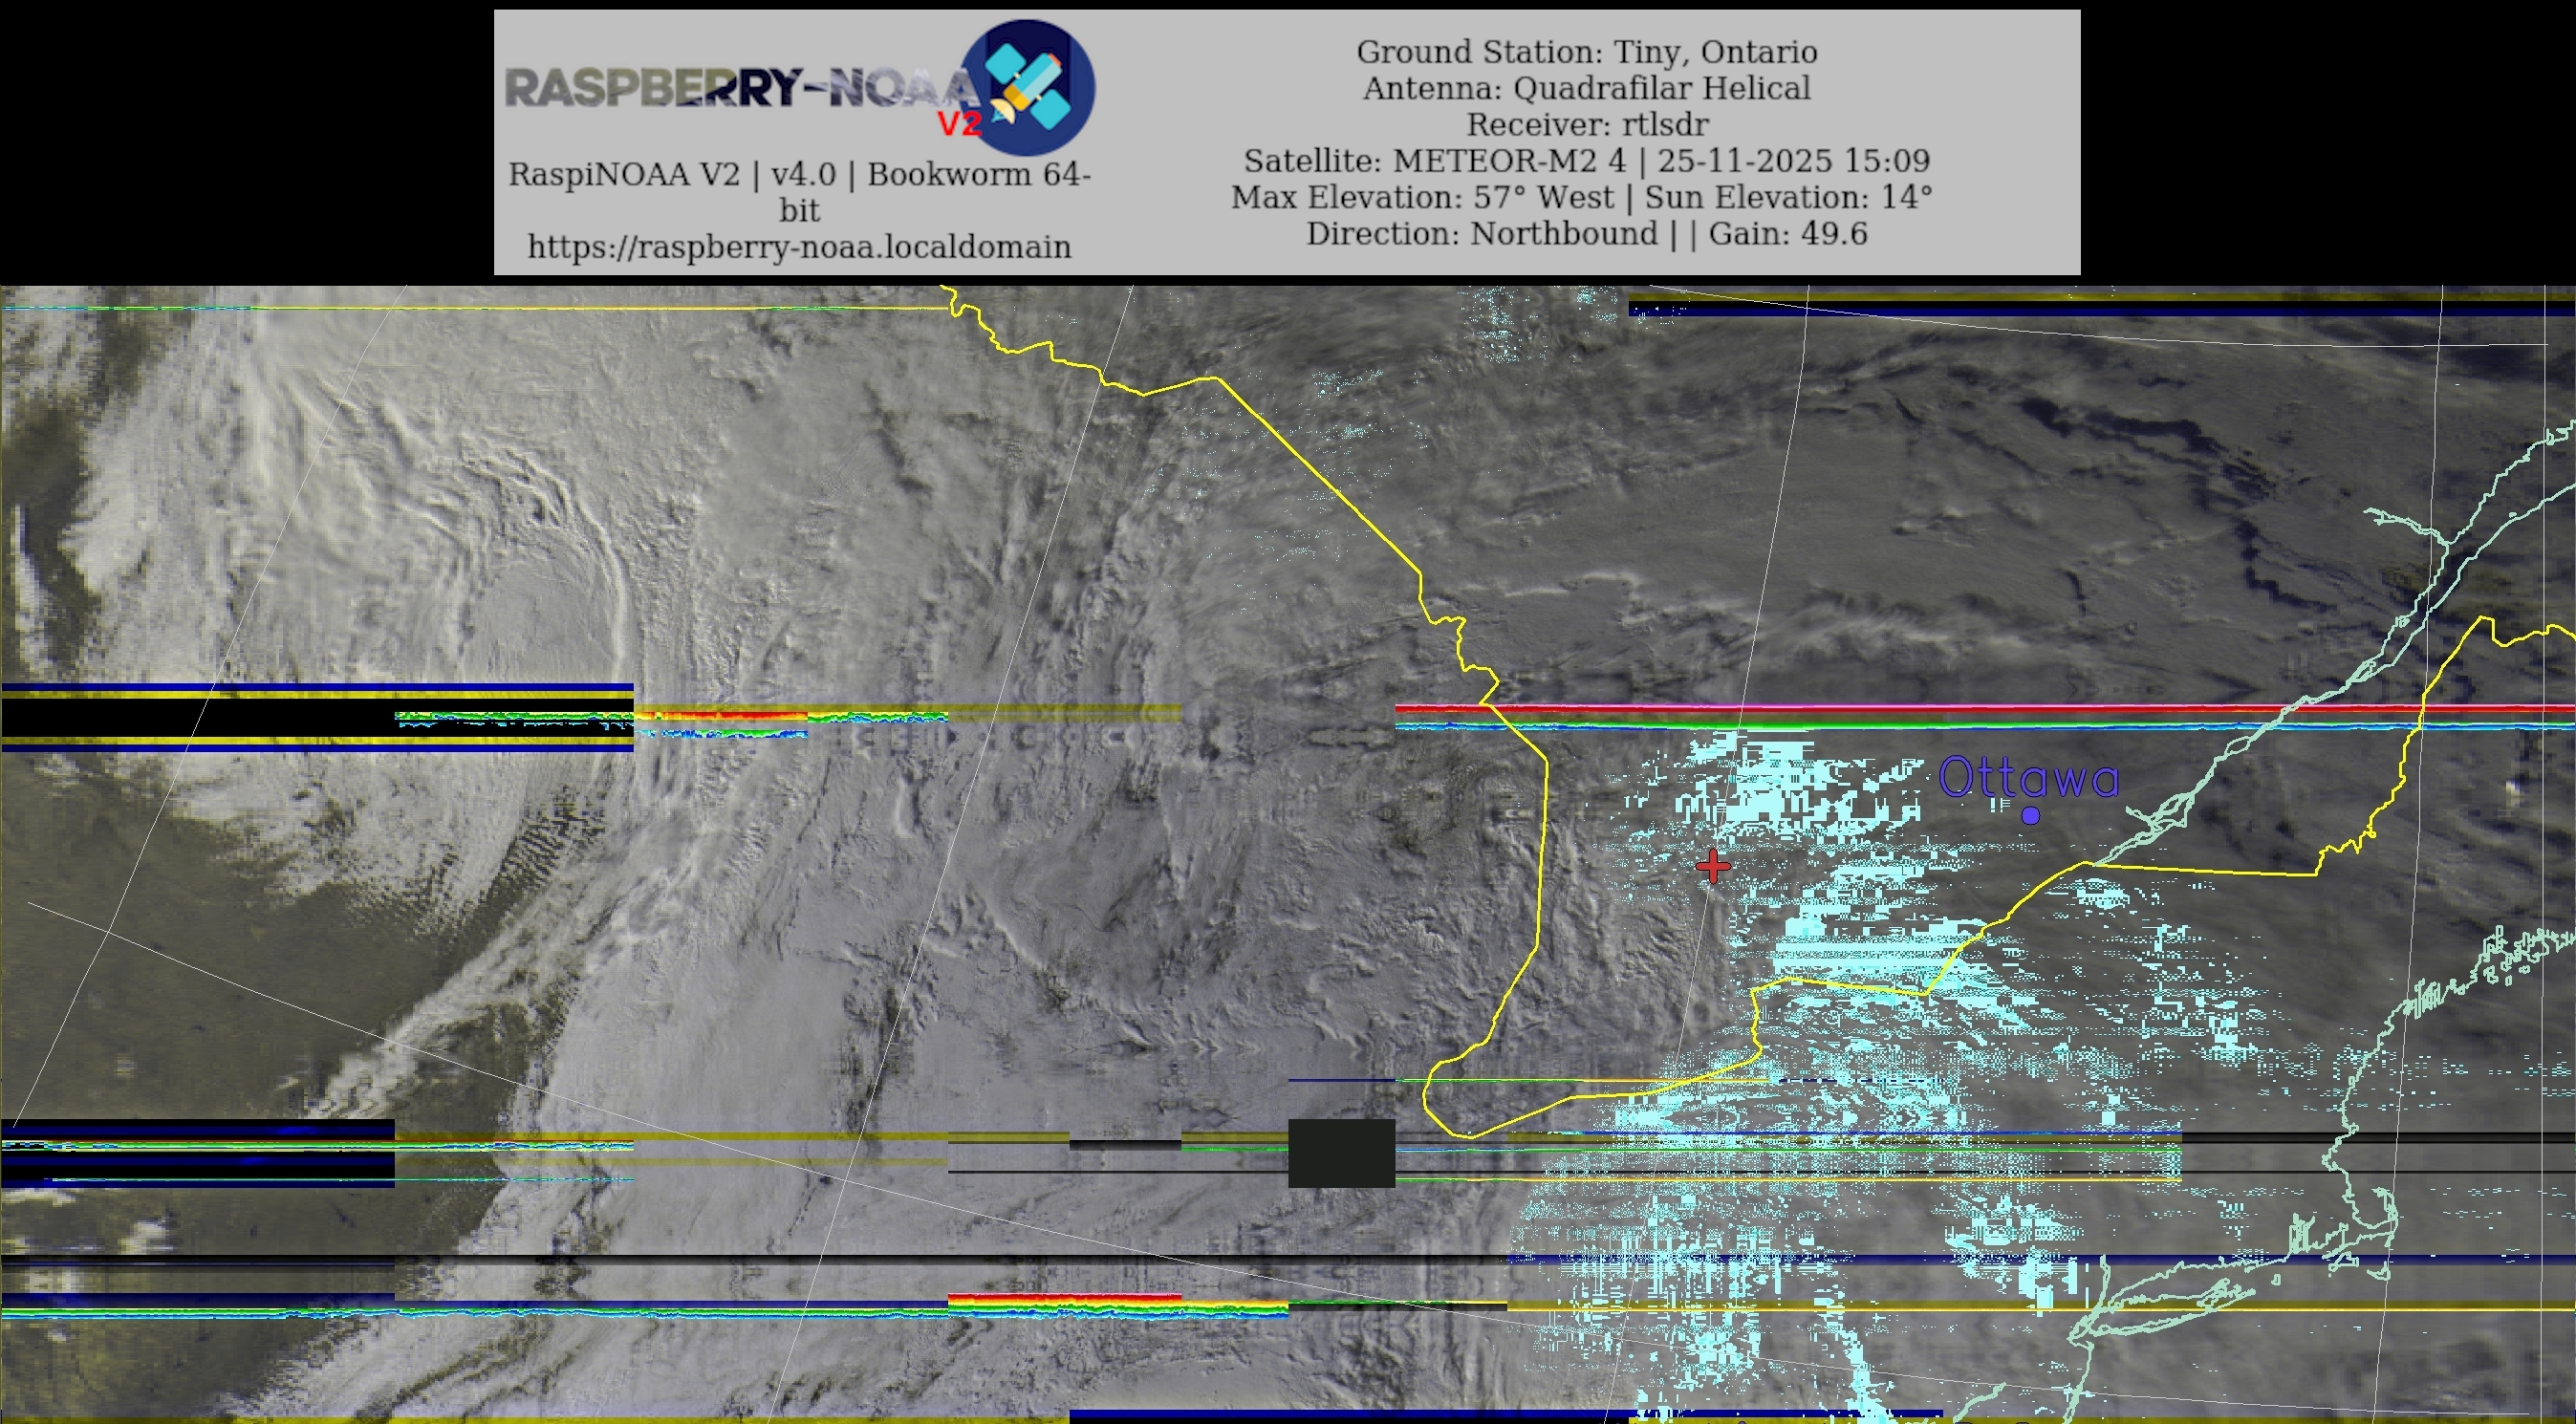Image resolution: width=2576 pixels, height=1424 pixels.
Task: Click the satellite icon in the logo
Action: (1027, 87)
